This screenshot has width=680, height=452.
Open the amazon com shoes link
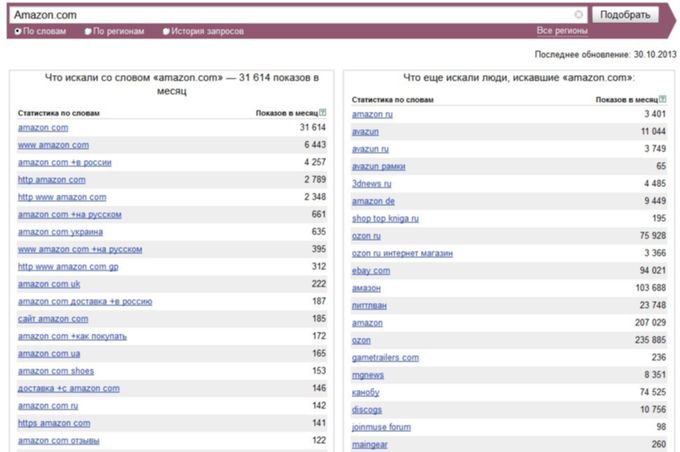[56, 371]
